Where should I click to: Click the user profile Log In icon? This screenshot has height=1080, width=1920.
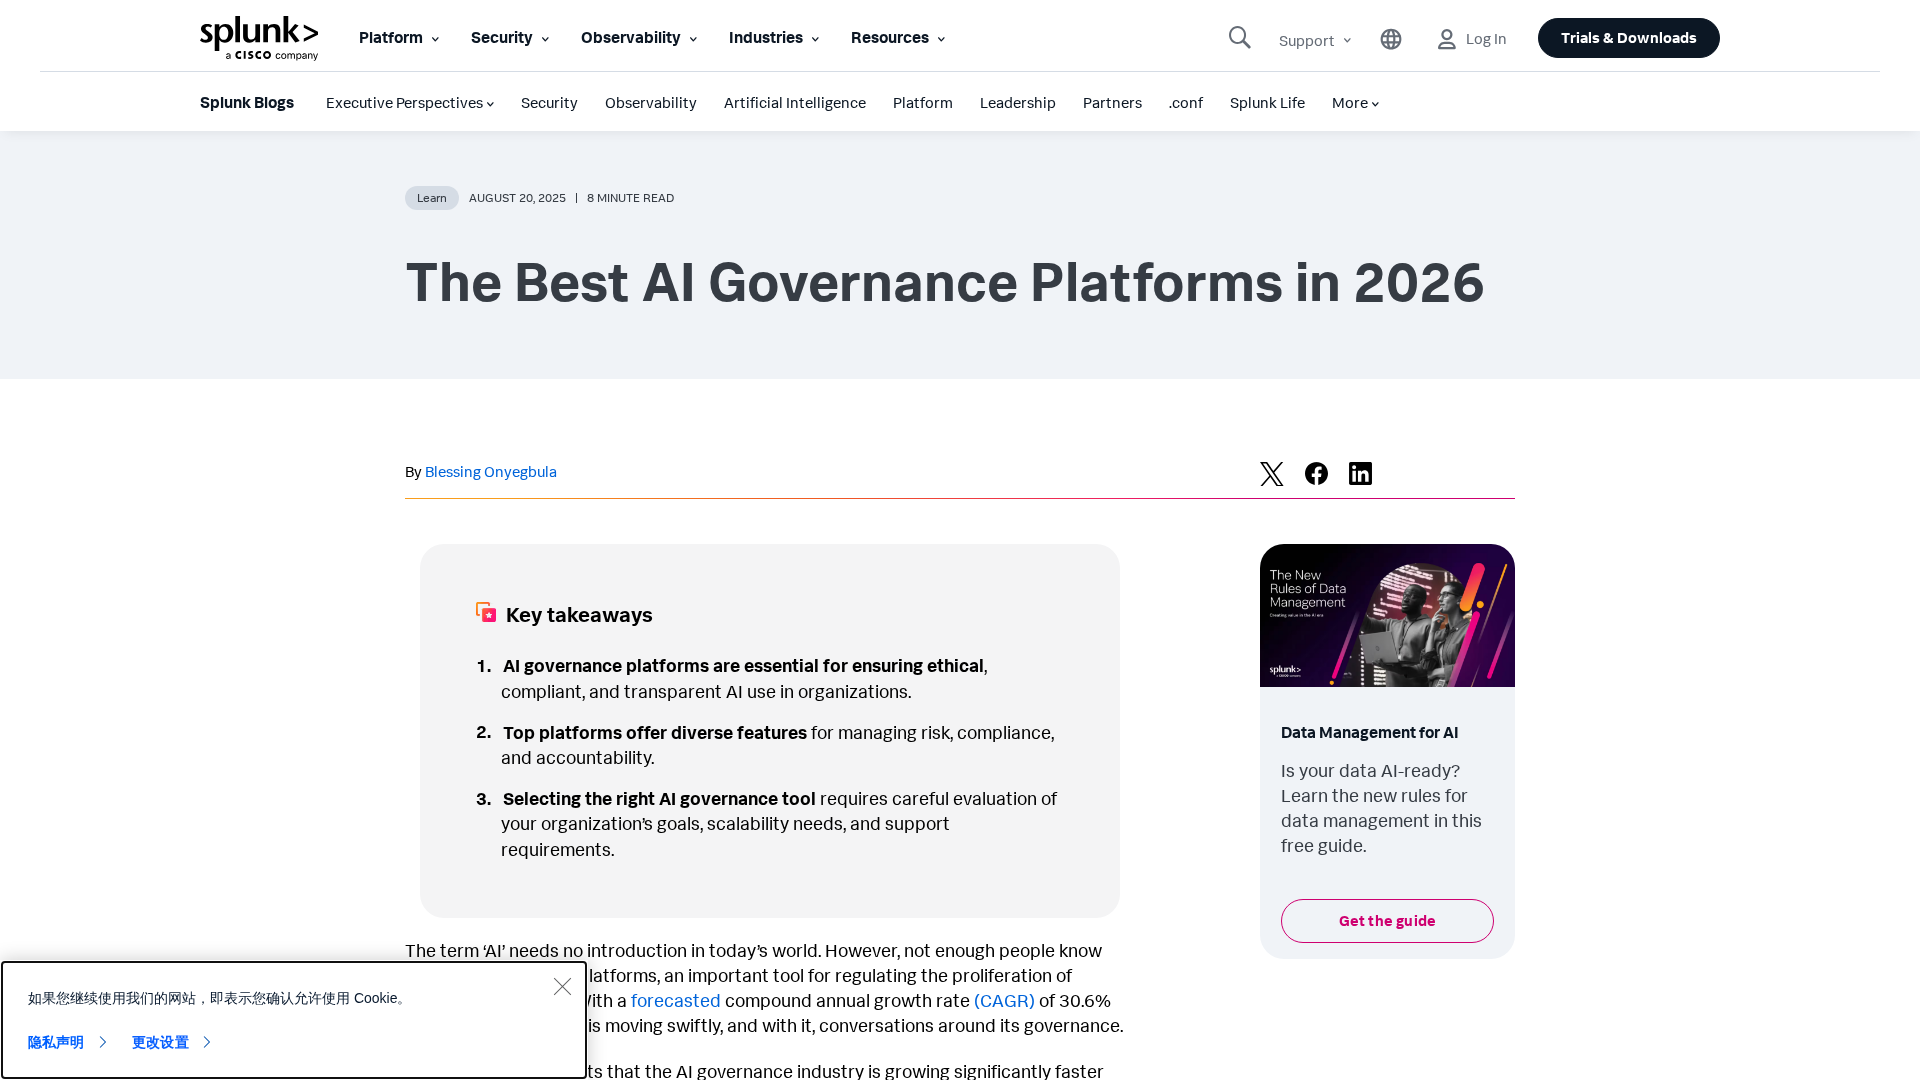pos(1447,39)
